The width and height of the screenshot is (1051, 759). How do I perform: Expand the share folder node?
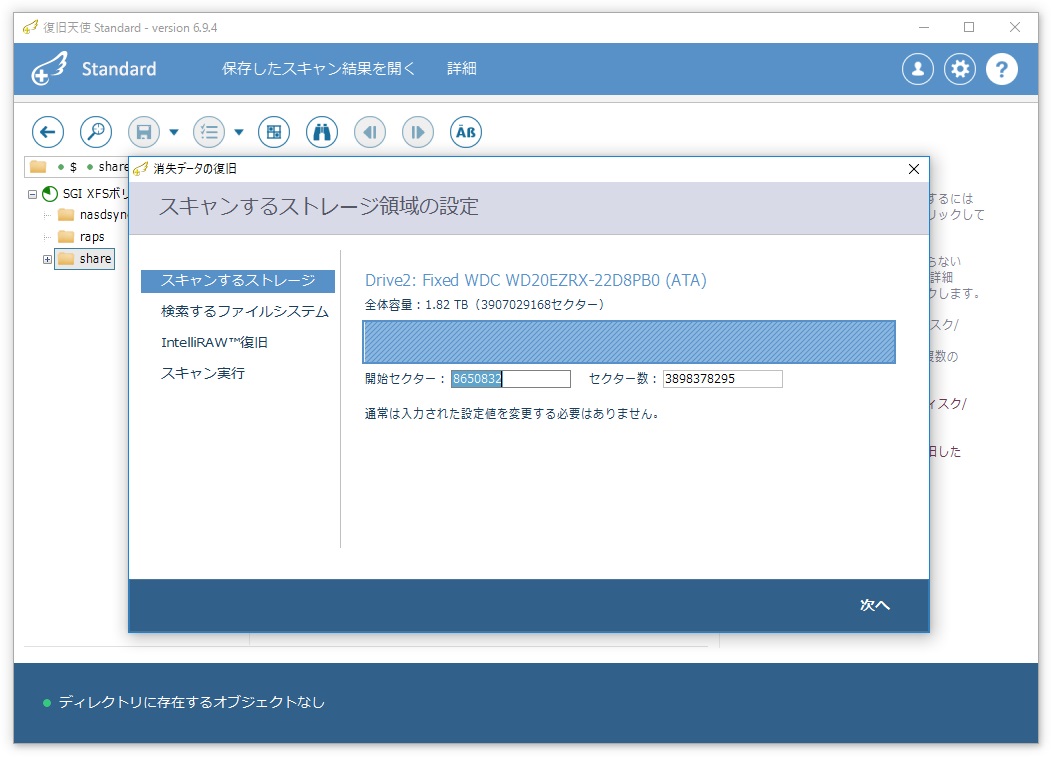click(x=48, y=259)
